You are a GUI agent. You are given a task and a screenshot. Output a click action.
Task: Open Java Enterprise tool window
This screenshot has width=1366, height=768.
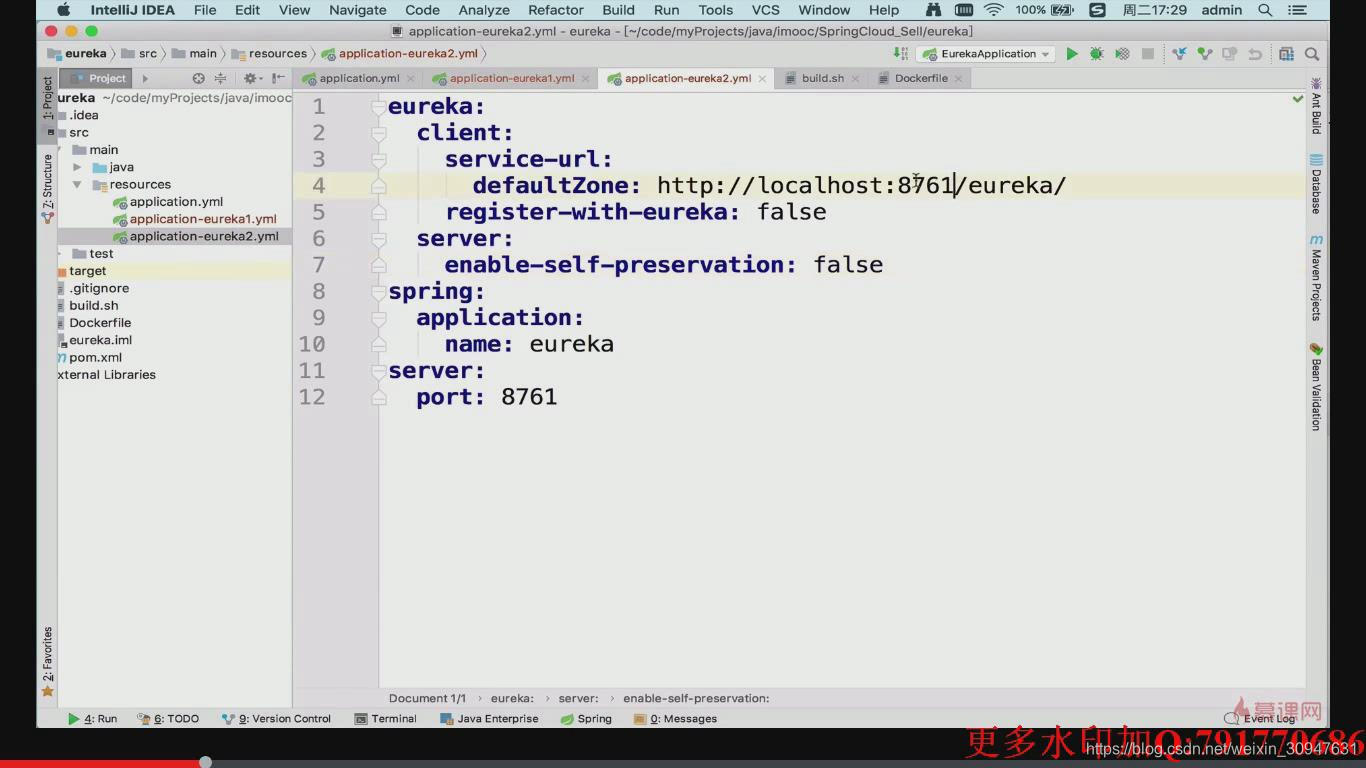pos(489,719)
